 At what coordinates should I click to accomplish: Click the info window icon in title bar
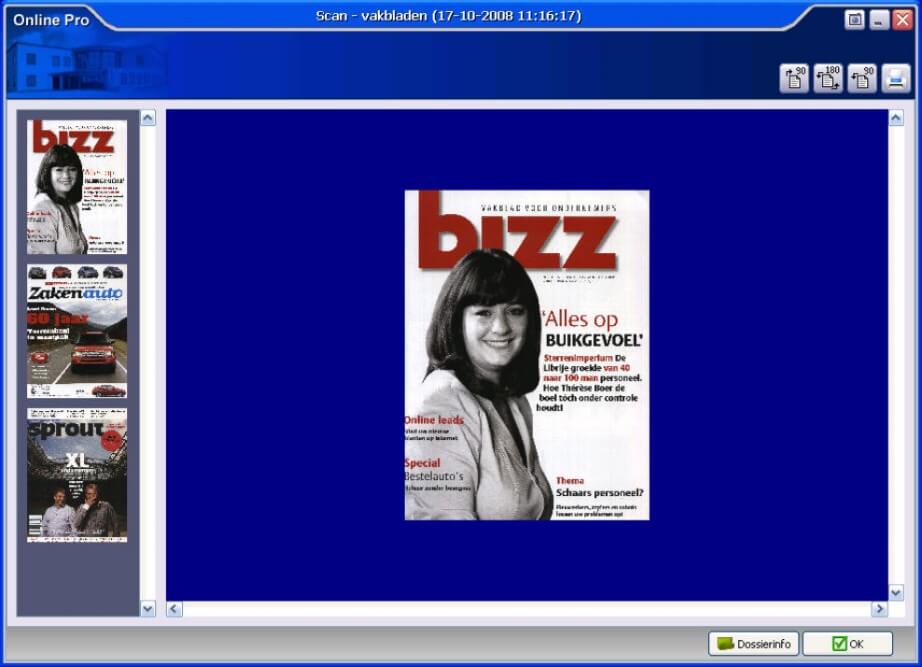854,20
